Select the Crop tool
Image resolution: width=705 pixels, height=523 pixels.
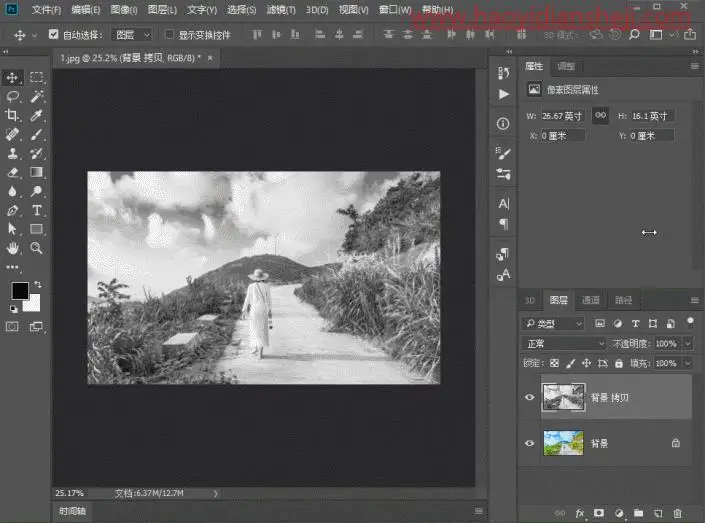(x=12, y=115)
